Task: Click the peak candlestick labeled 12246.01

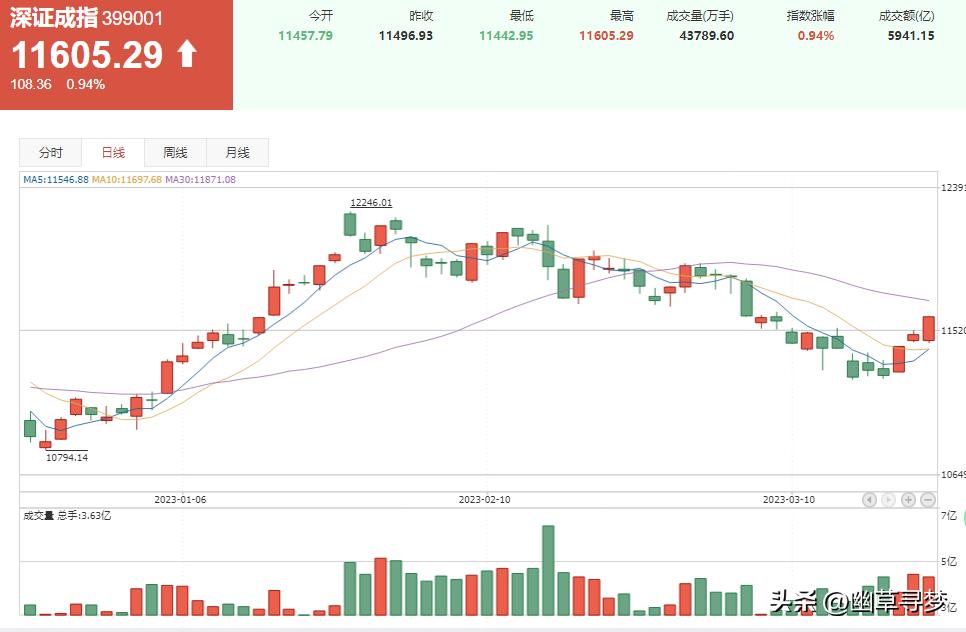Action: (350, 222)
